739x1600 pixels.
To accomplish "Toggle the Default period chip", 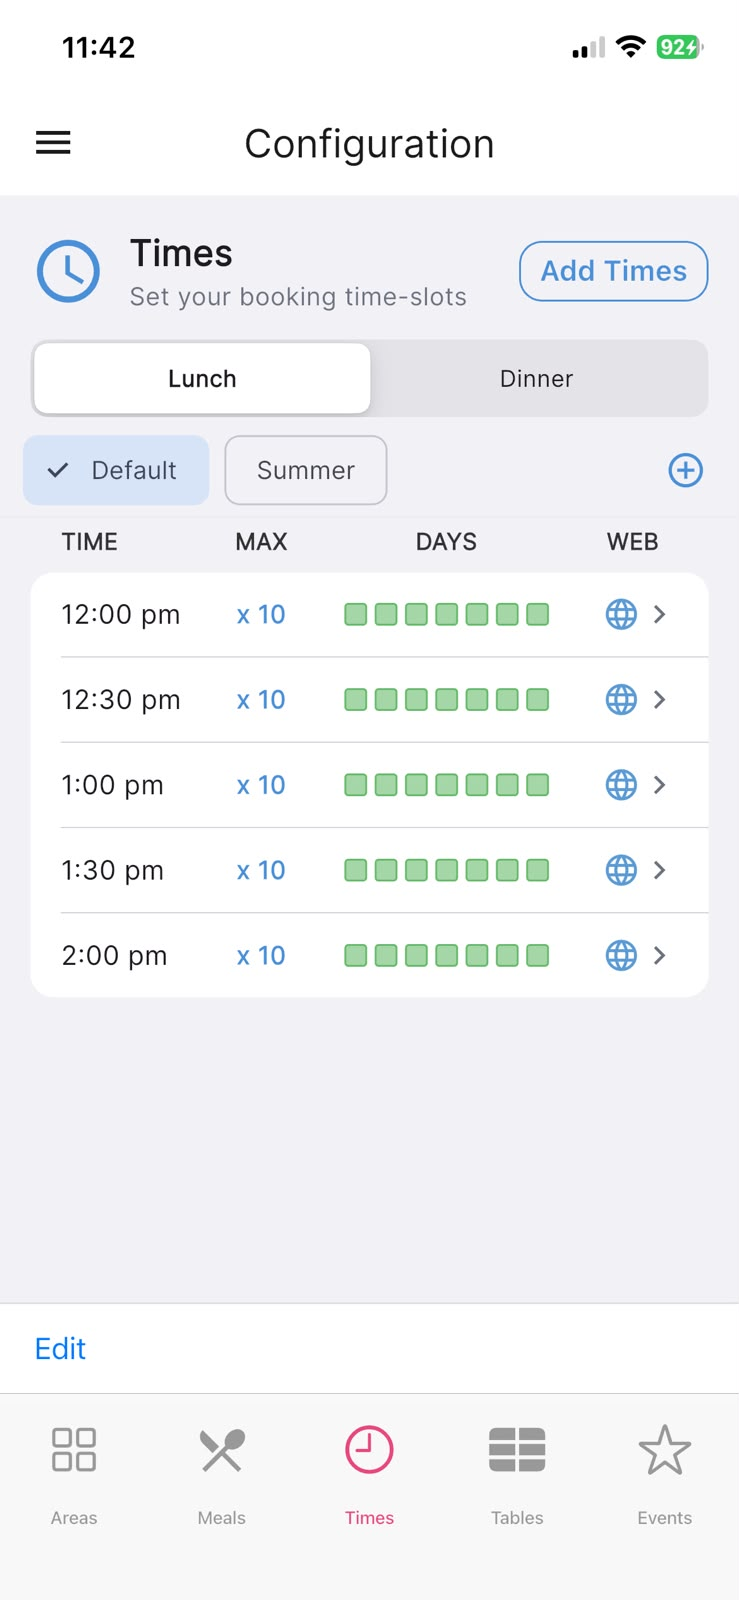I will [116, 470].
